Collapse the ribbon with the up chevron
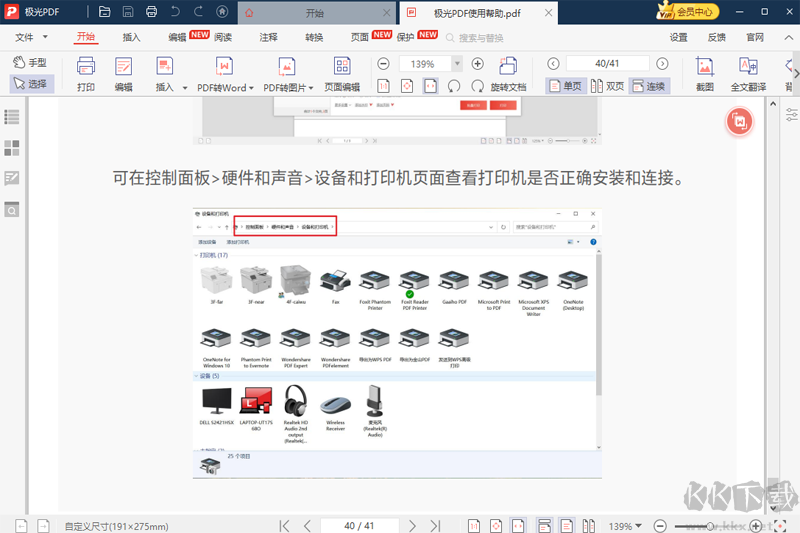800x533 pixels. coord(788,37)
